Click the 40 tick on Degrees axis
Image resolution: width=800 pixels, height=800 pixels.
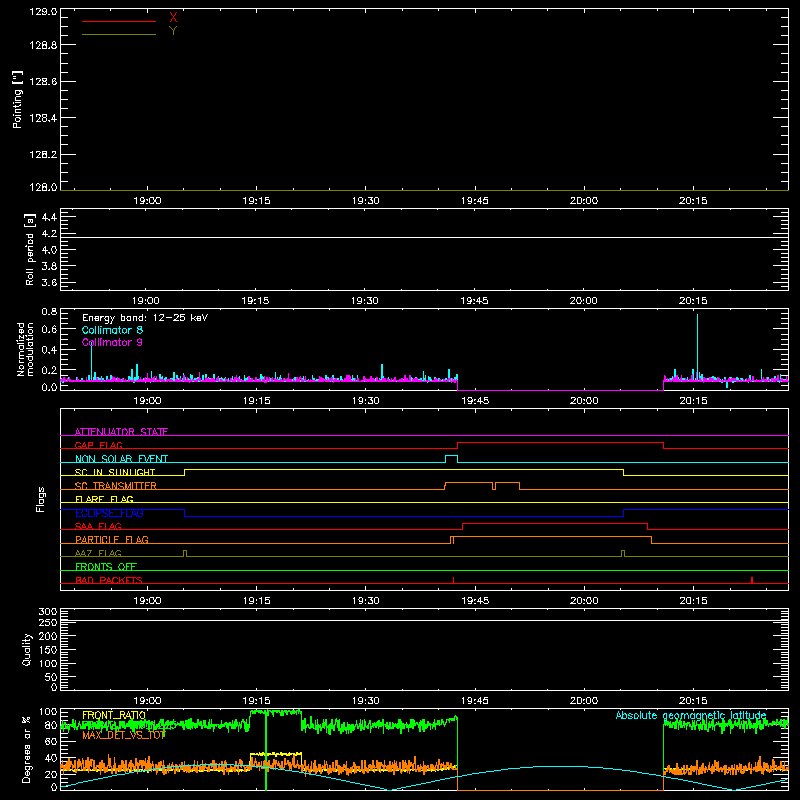click(x=51, y=758)
